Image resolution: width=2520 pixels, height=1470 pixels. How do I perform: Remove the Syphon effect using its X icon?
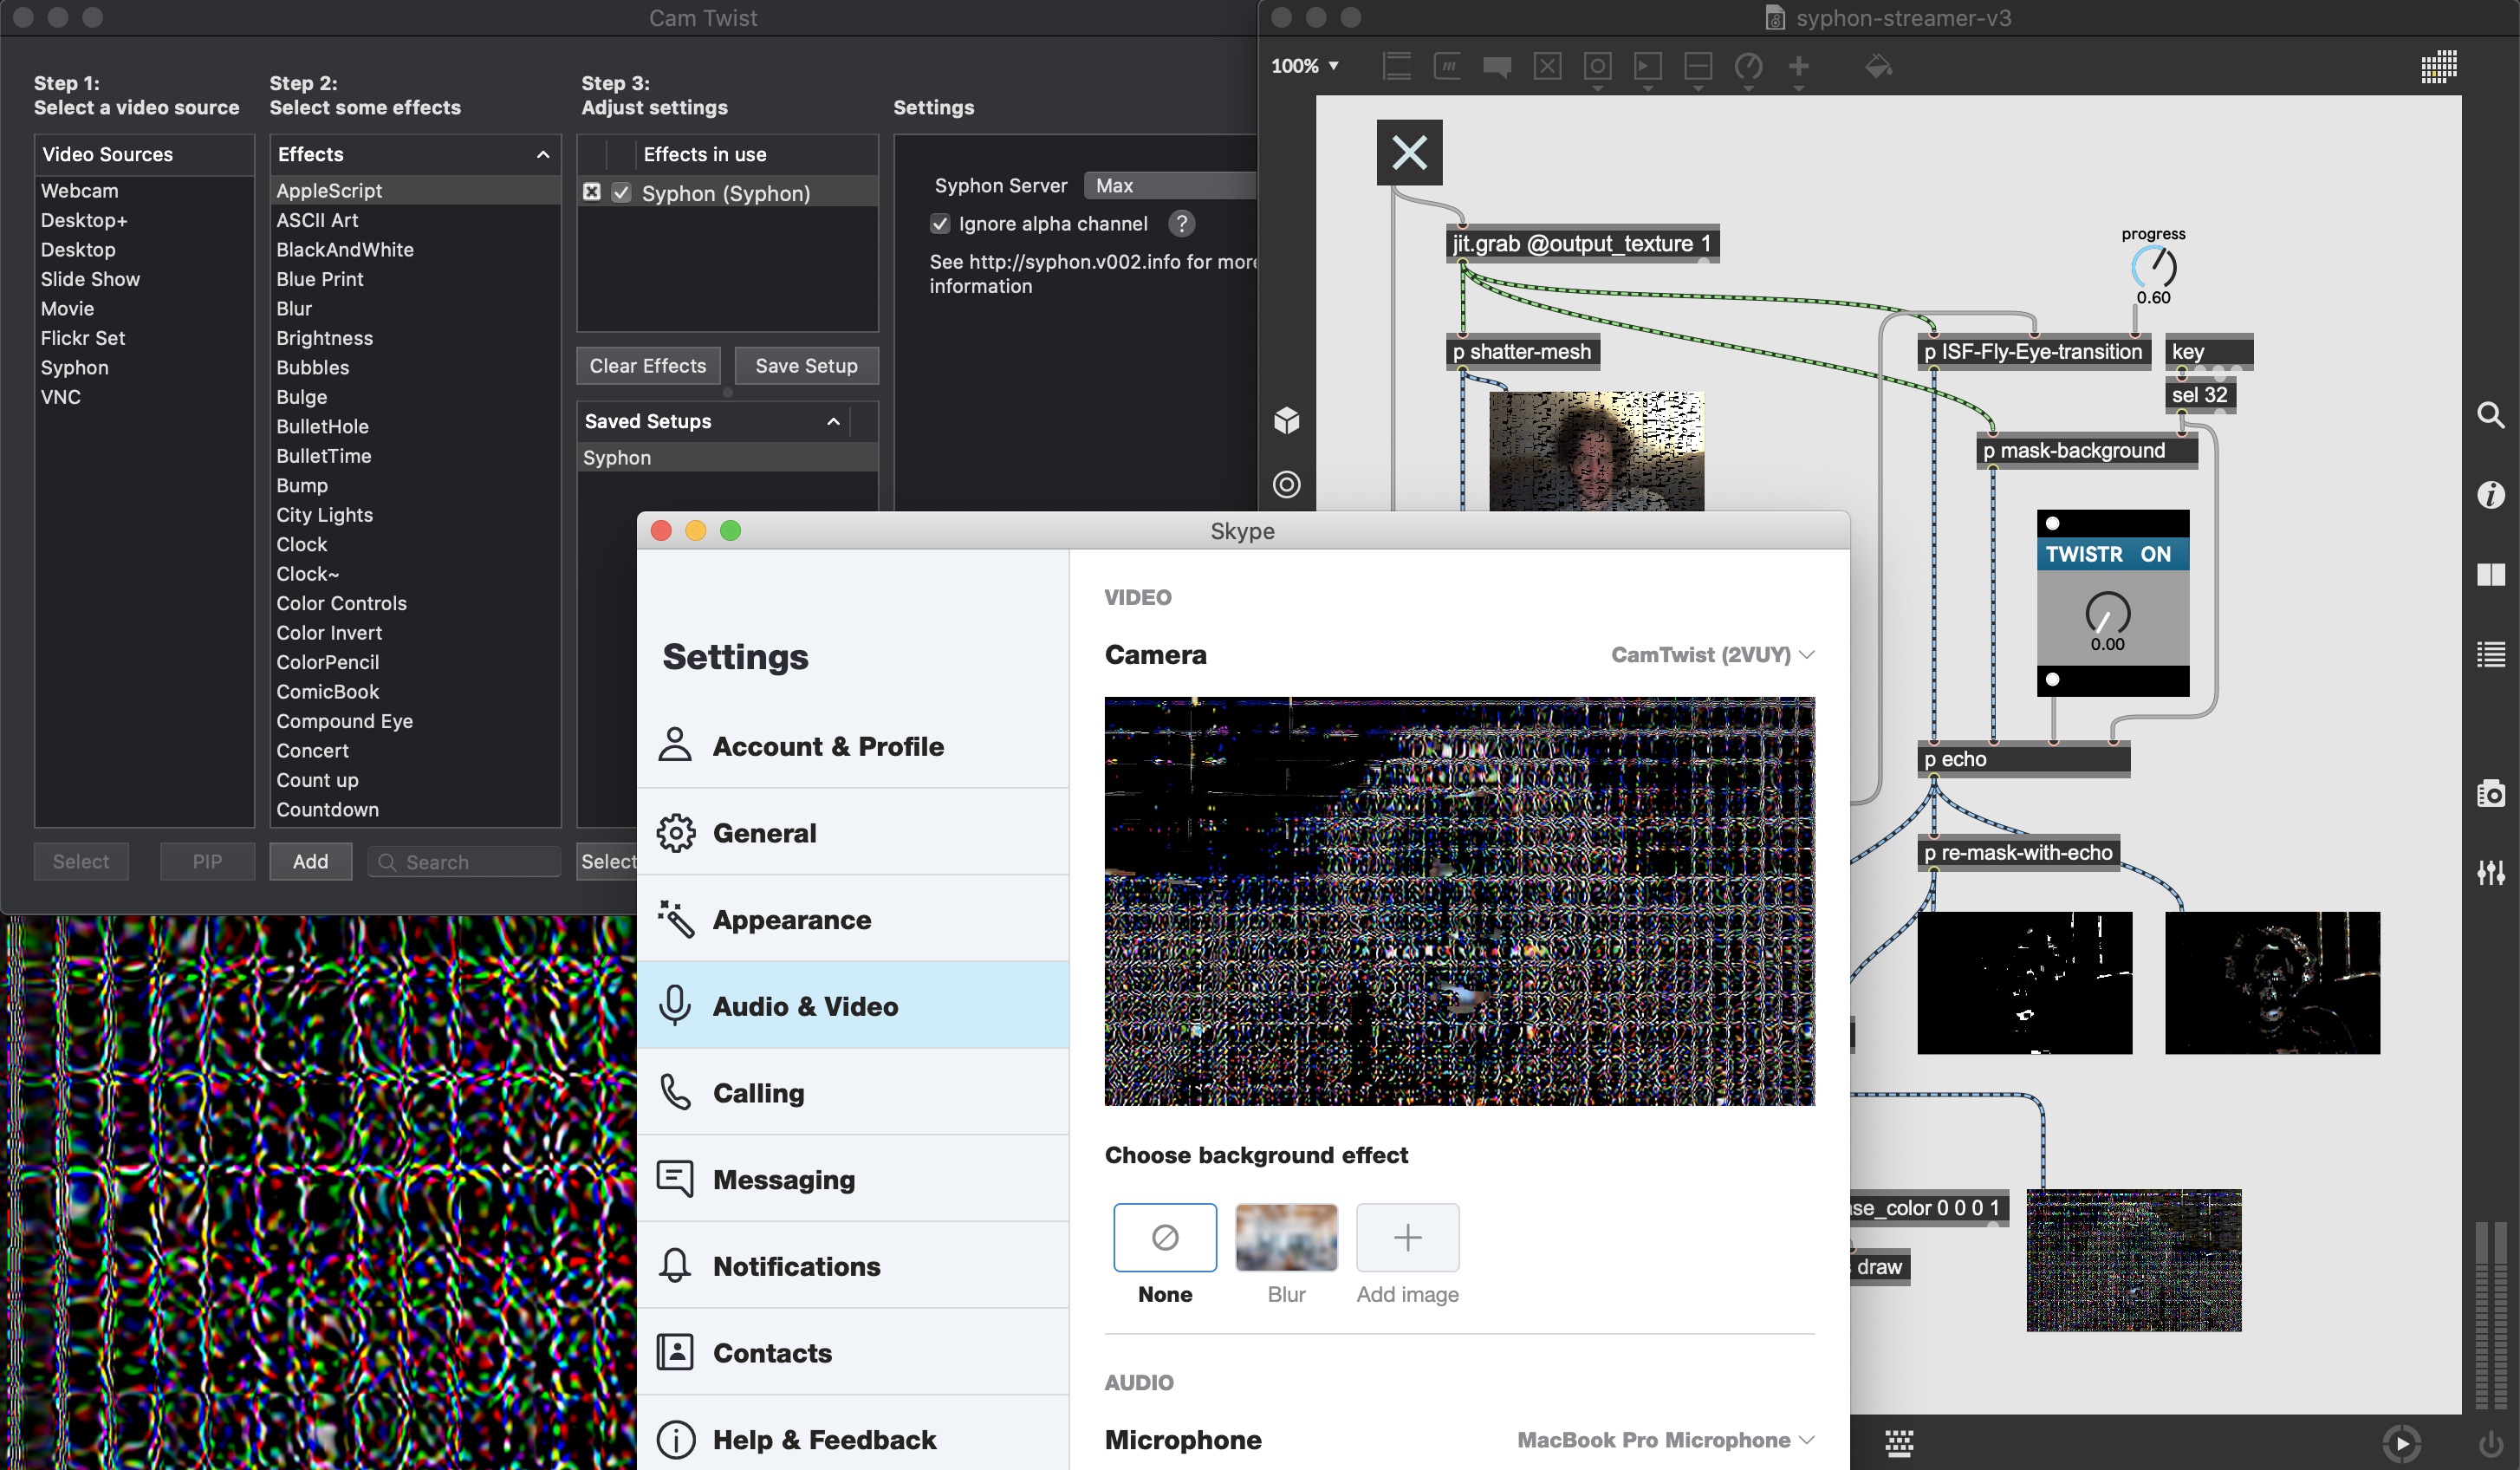pos(592,192)
